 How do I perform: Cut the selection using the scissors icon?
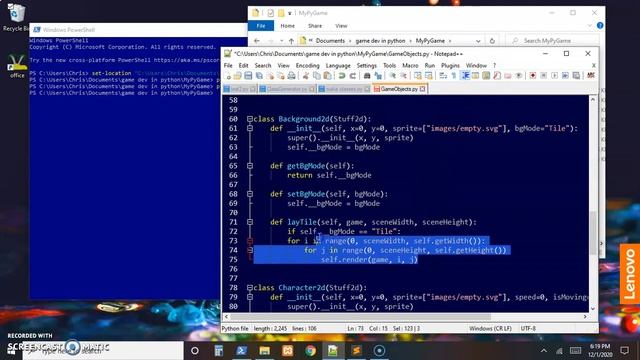306,76
